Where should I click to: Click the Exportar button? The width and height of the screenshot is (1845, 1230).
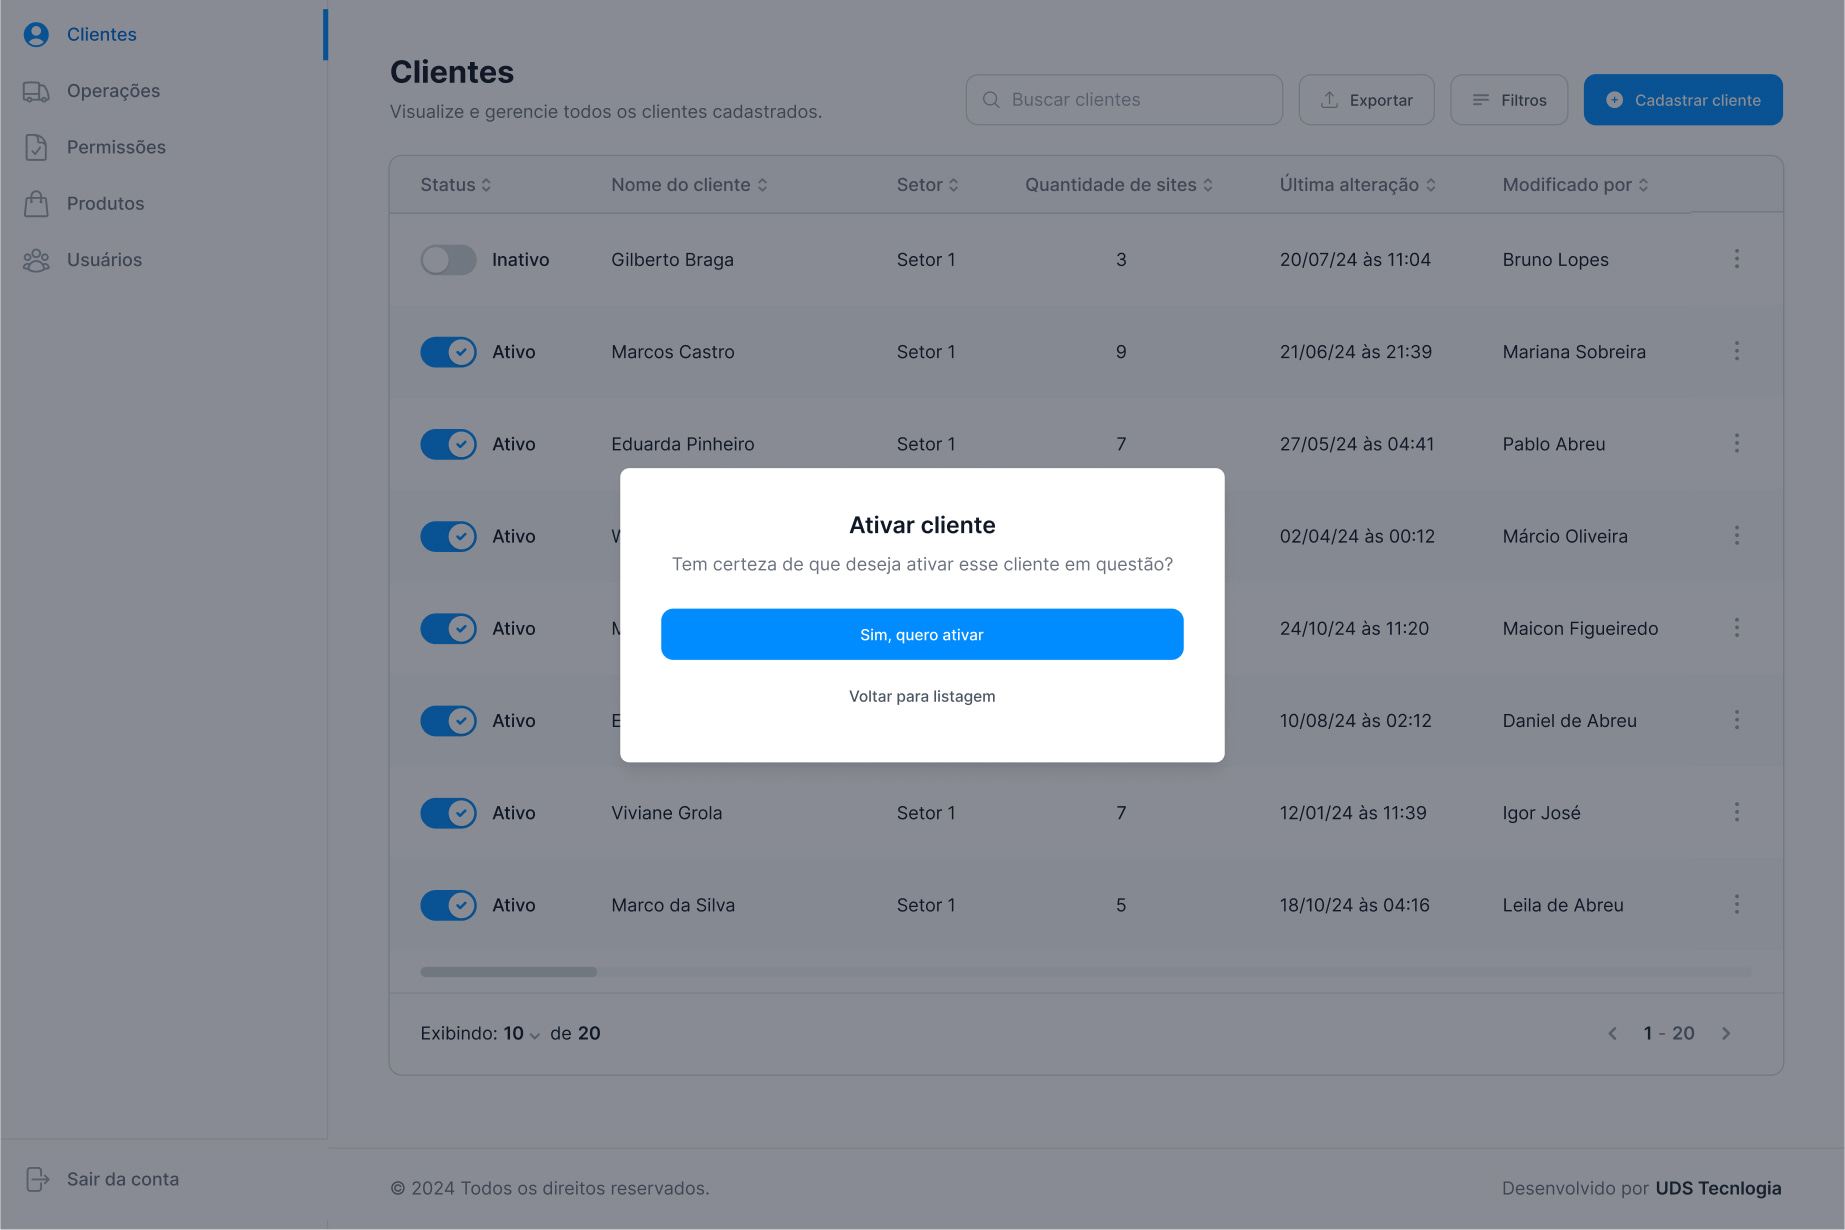point(1366,100)
